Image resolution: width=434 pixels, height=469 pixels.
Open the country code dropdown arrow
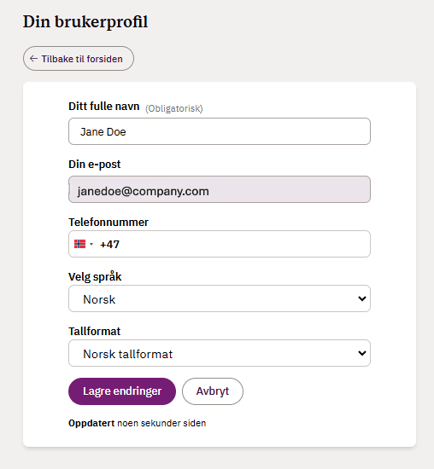point(91,244)
